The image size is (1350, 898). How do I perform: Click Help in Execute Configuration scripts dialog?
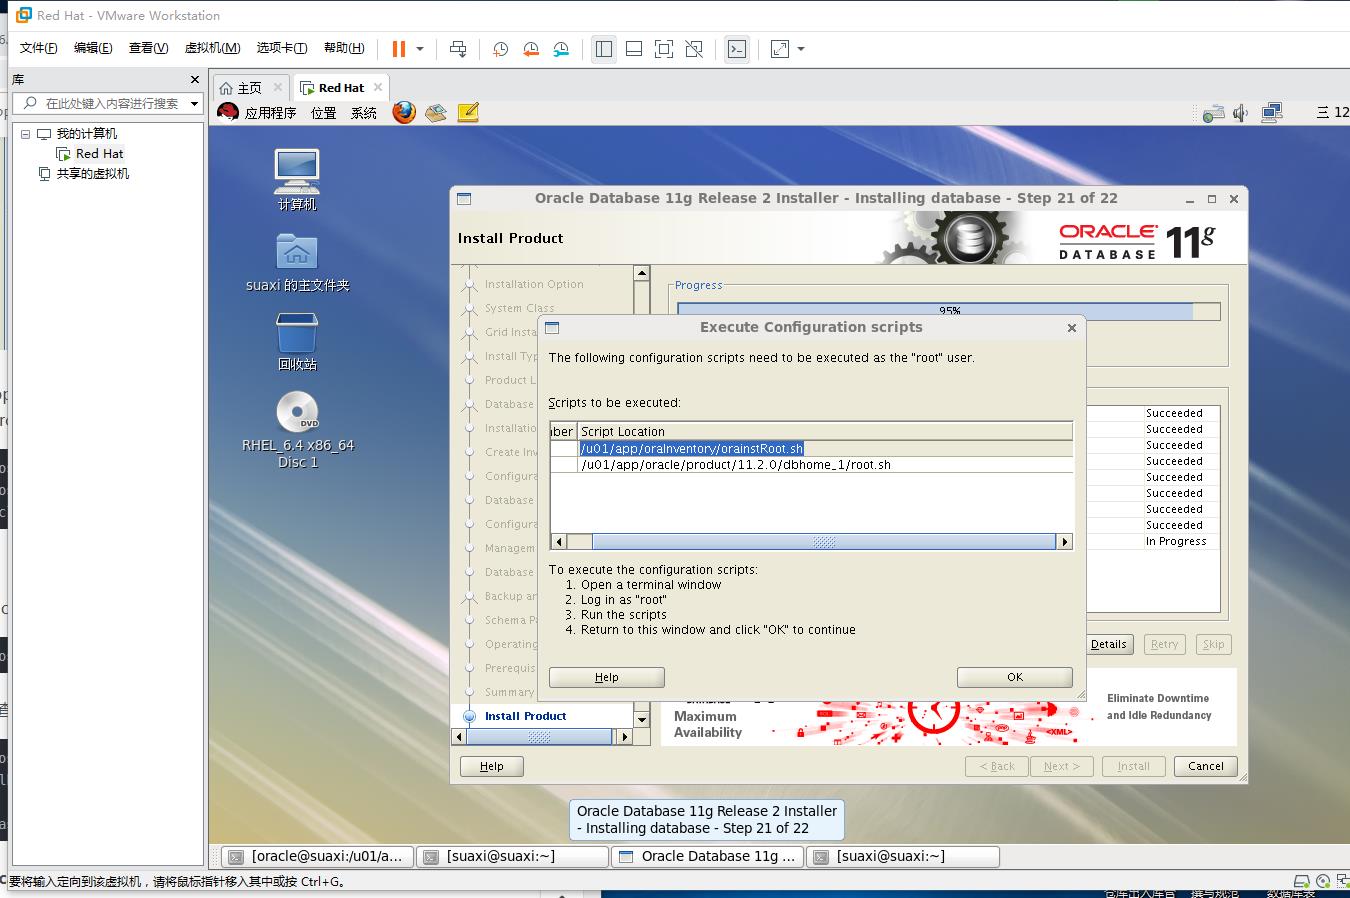click(x=607, y=677)
